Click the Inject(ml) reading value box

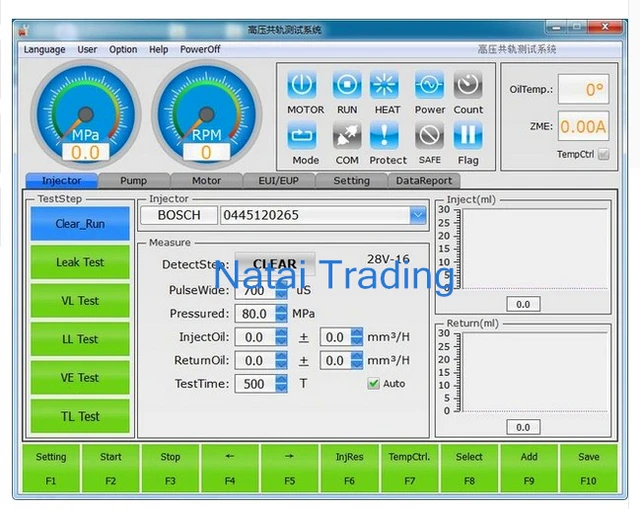[x=523, y=304]
